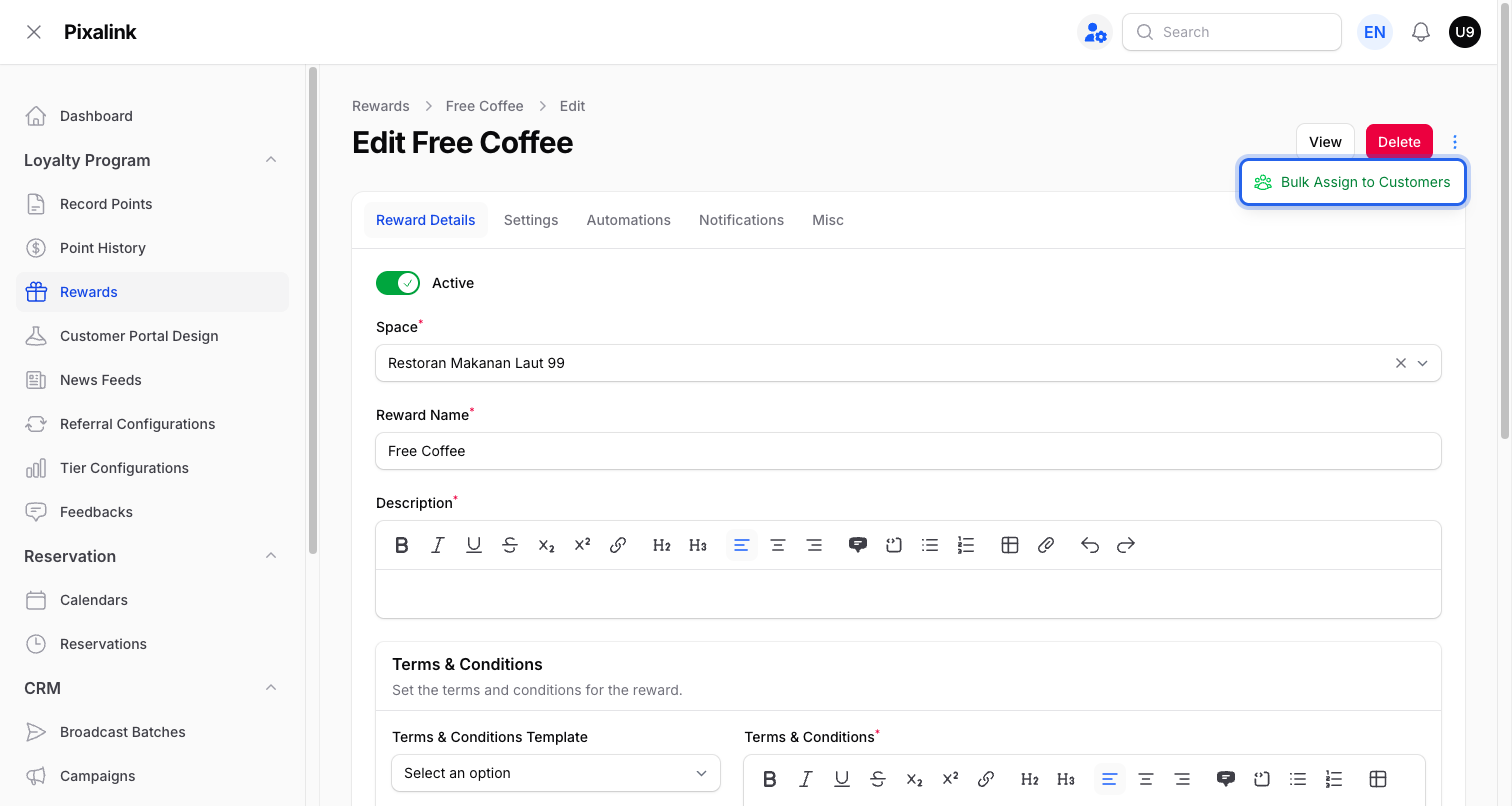Click the sidebar vertical scrollbar
Image resolution: width=1512 pixels, height=806 pixels.
point(313,310)
